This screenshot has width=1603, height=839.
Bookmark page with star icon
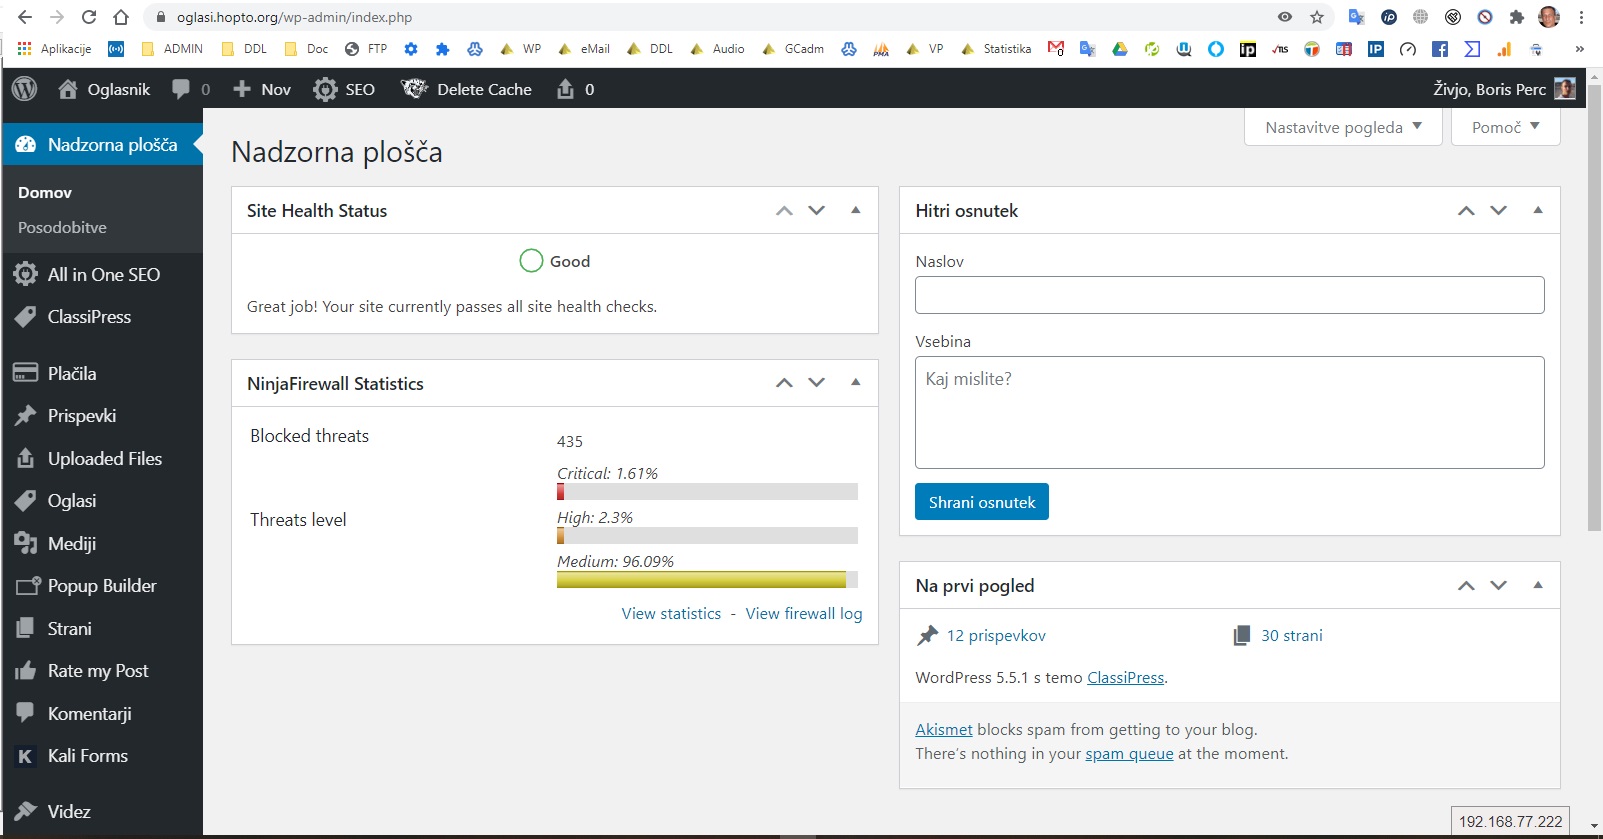(x=1317, y=17)
